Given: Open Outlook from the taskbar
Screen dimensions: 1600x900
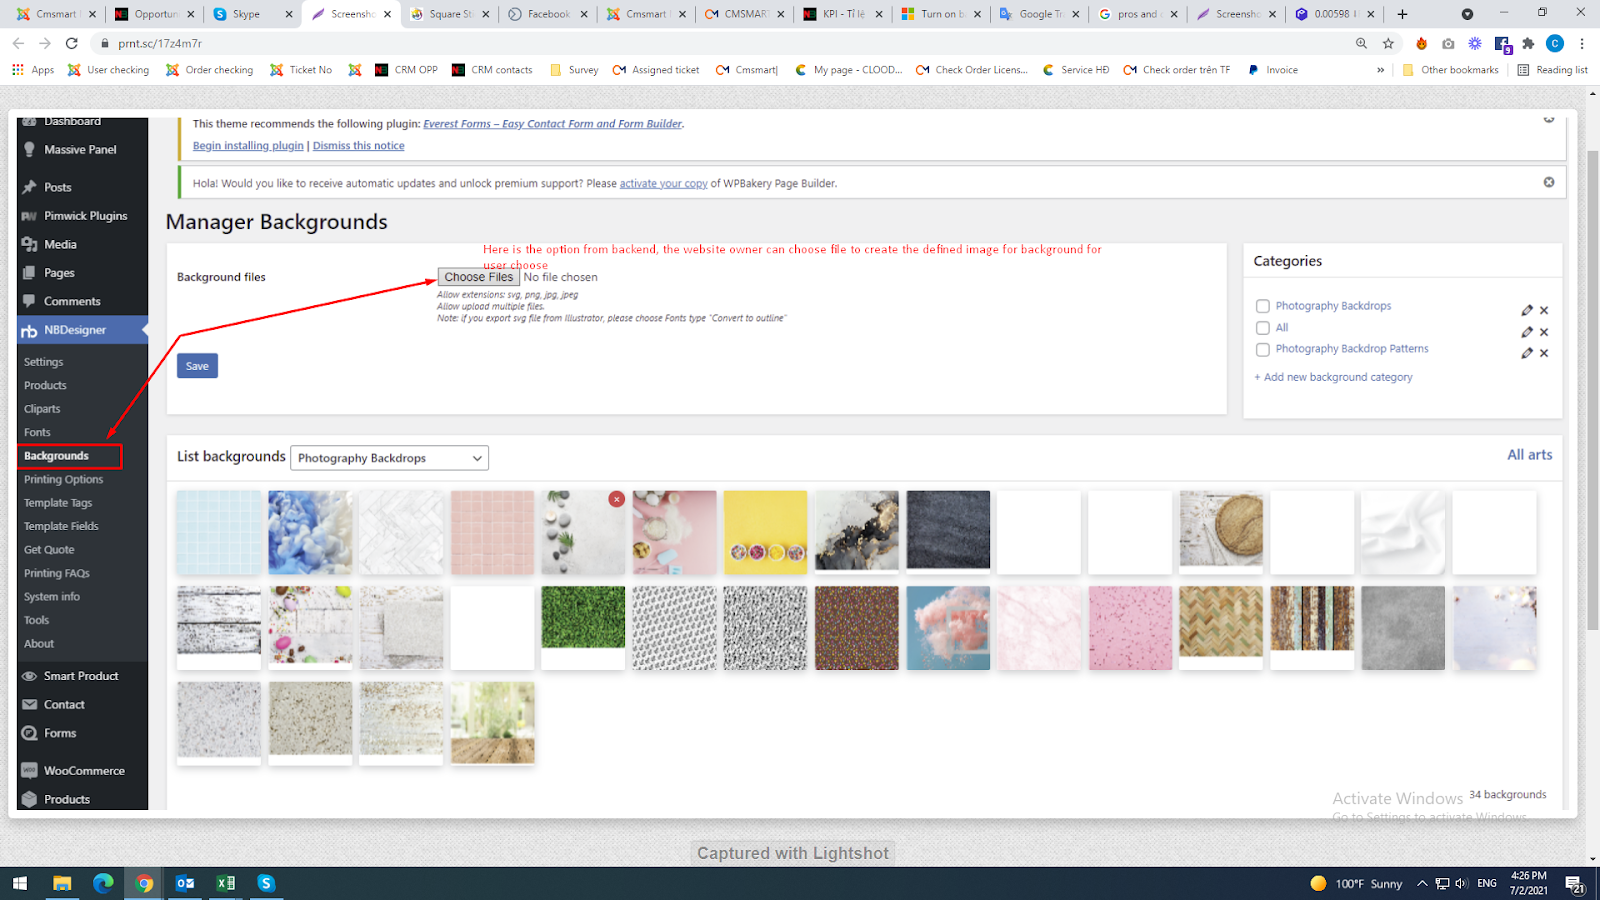Looking at the screenshot, I should coord(185,883).
